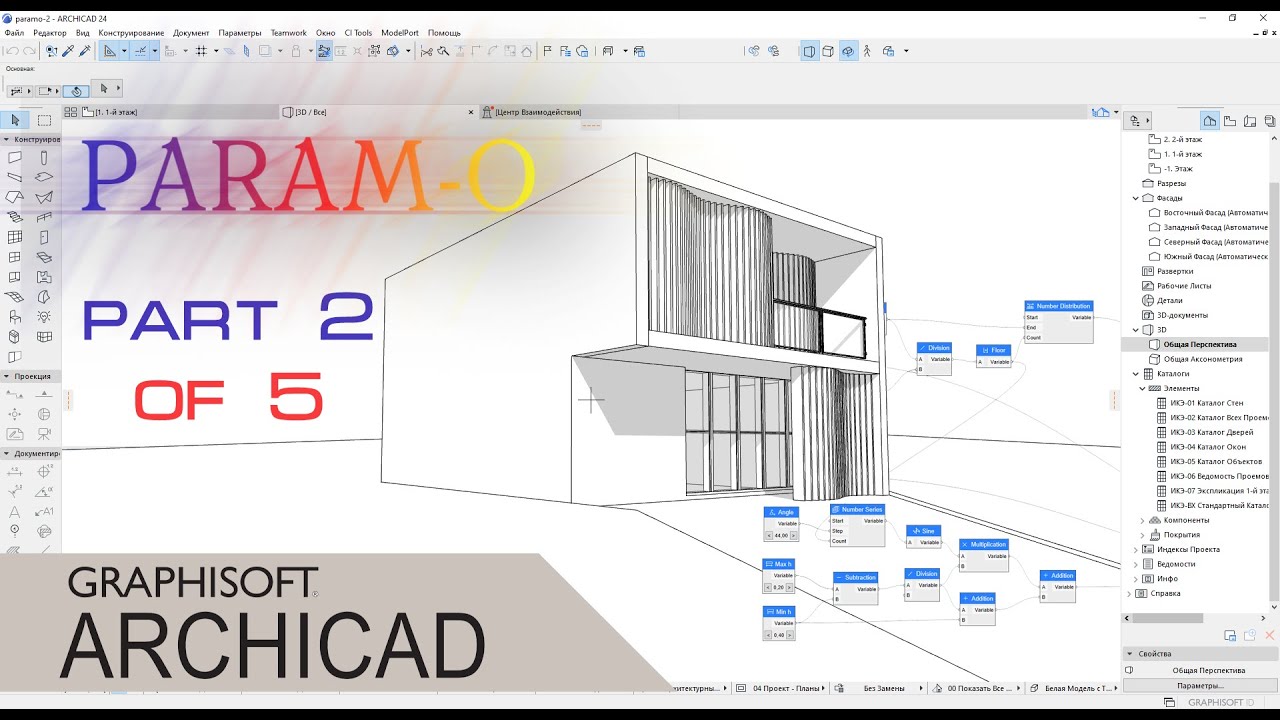Open the Project Map view in Navigator

pyautogui.click(x=1210, y=121)
